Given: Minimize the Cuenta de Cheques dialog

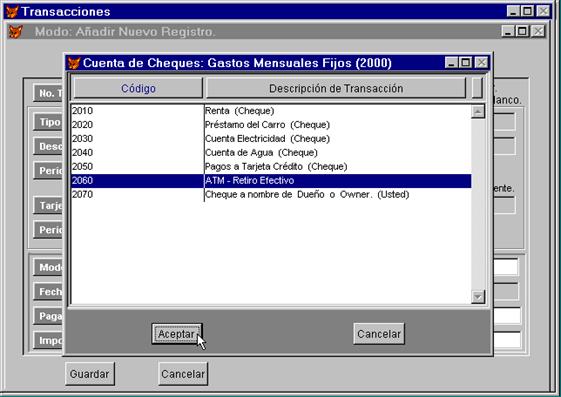Looking at the screenshot, I should point(451,63).
